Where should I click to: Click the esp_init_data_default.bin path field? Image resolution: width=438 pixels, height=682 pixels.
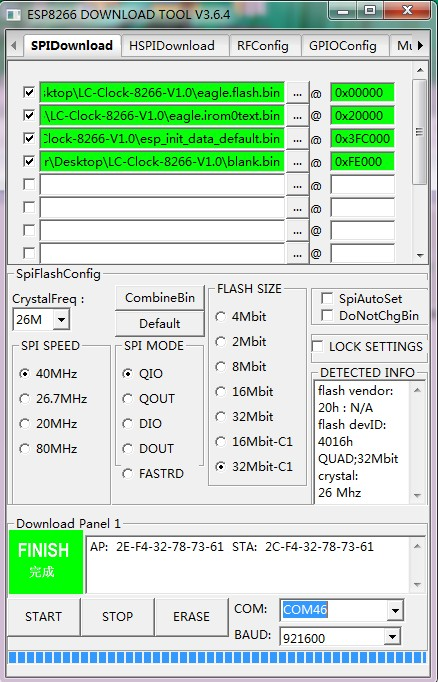[x=162, y=139]
